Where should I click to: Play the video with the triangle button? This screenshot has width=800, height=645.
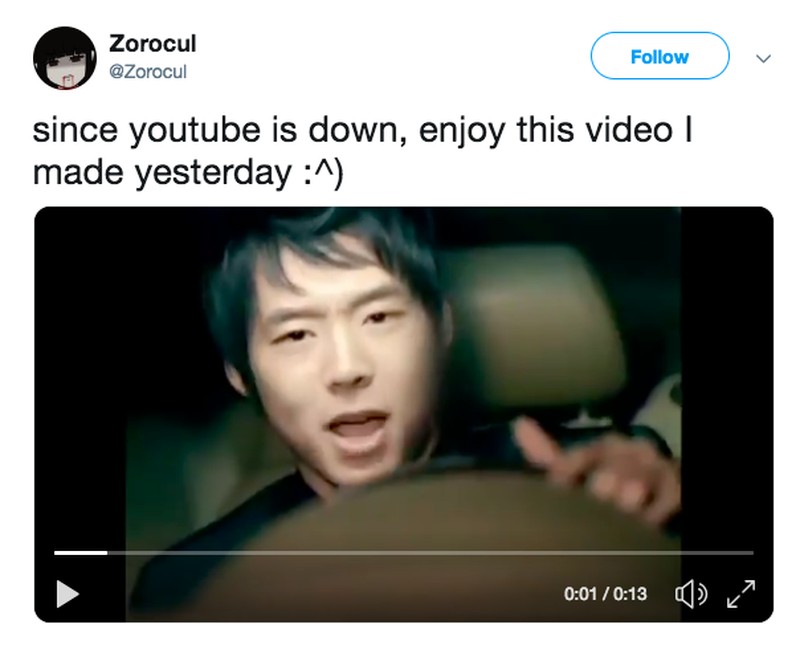(67, 593)
